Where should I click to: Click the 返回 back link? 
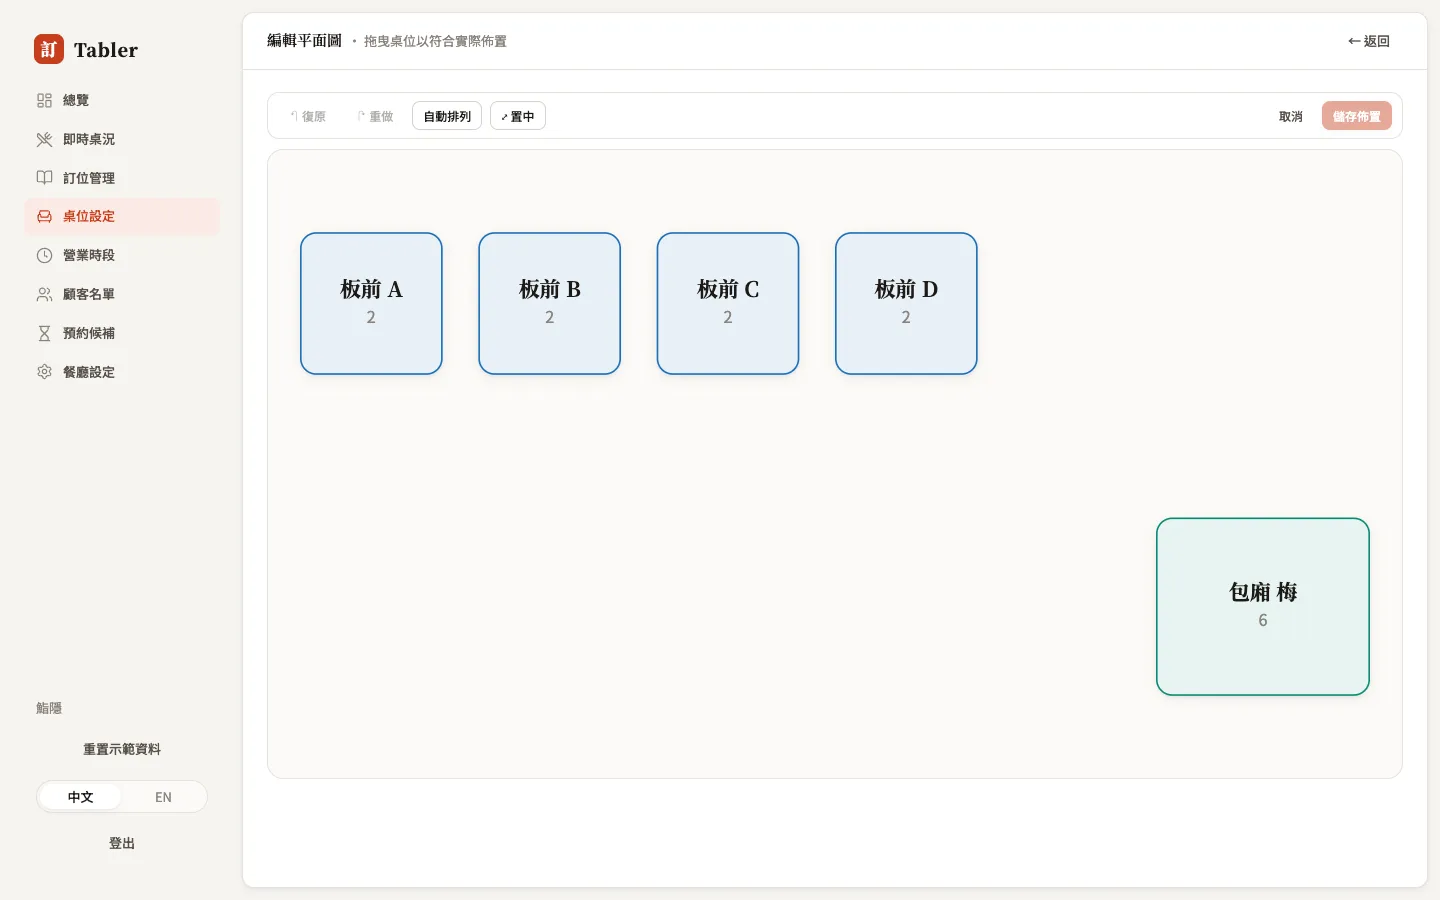pyautogui.click(x=1369, y=41)
